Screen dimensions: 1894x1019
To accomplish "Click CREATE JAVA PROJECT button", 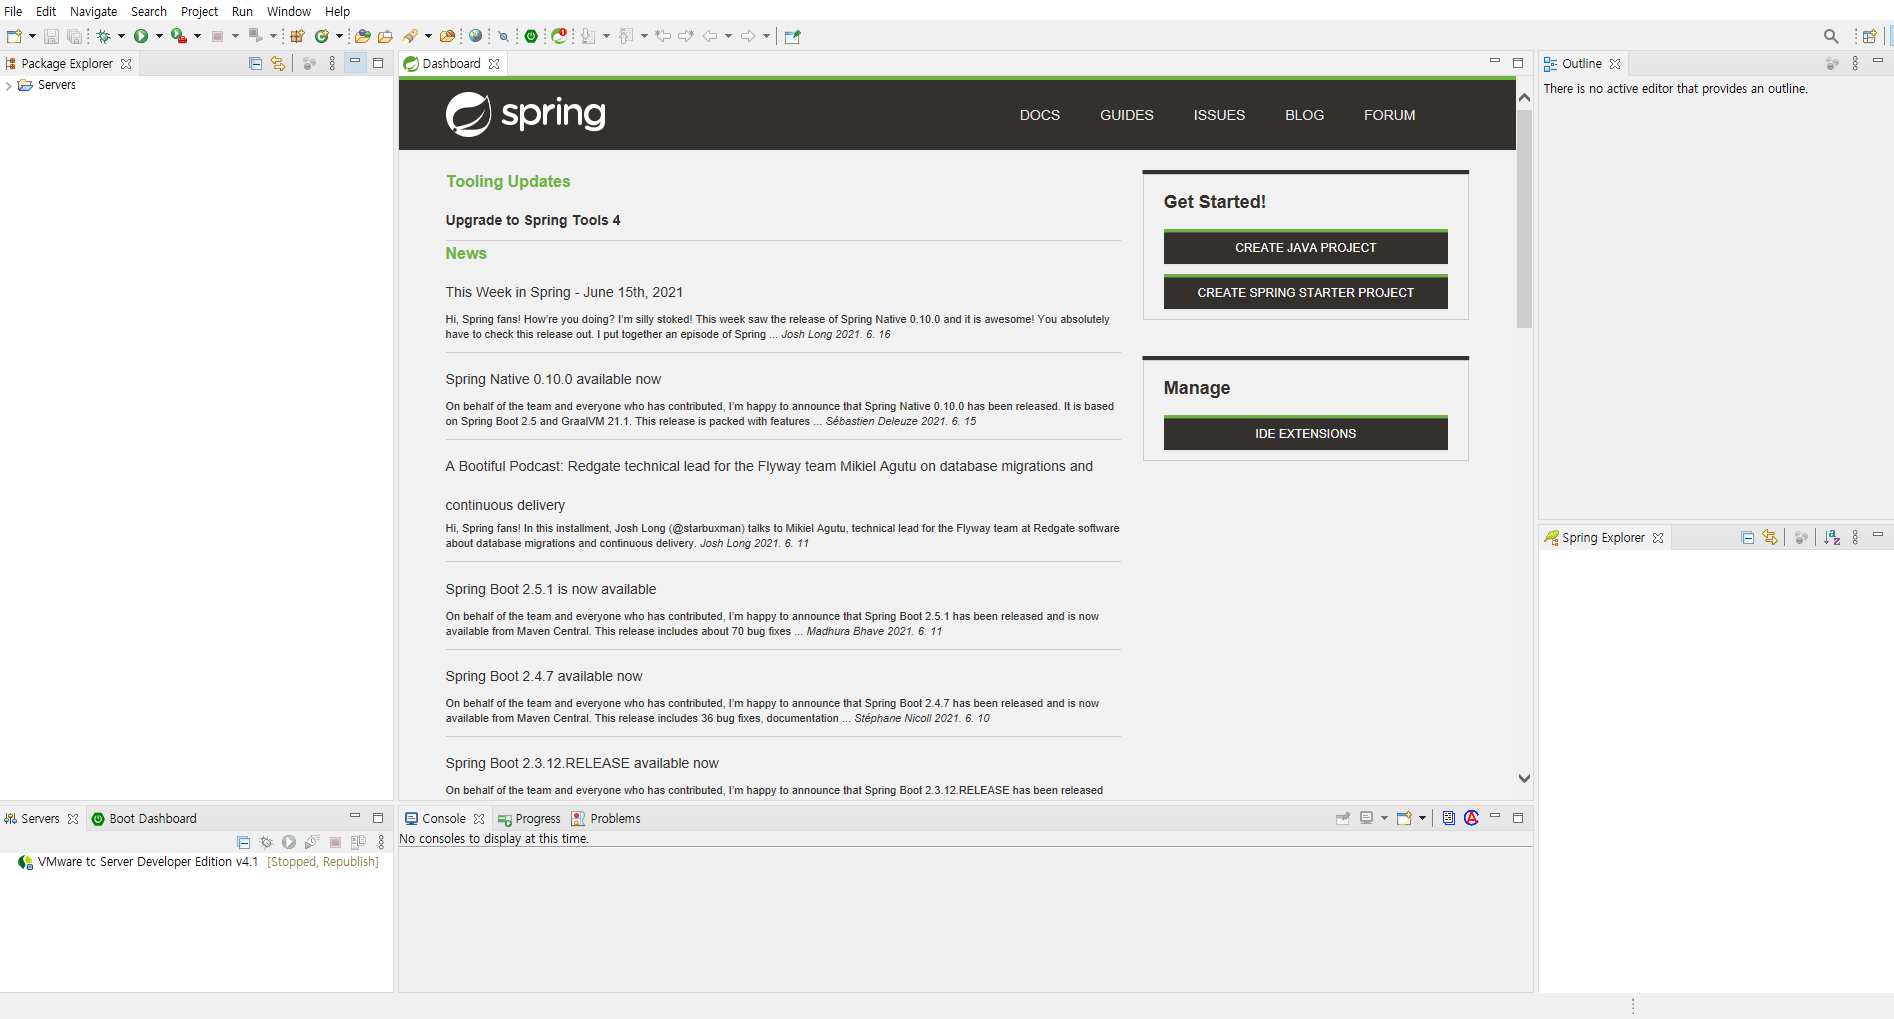I will point(1305,247).
